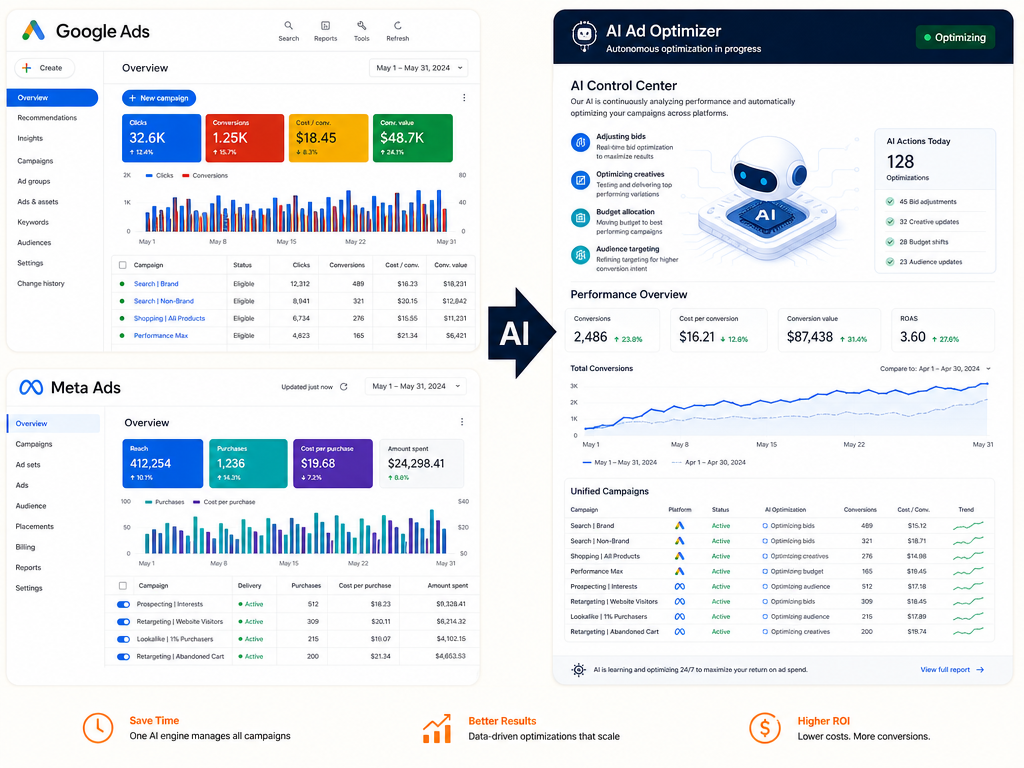Click the Meta platform icon for Prospecting | Interests row

[x=679, y=586]
